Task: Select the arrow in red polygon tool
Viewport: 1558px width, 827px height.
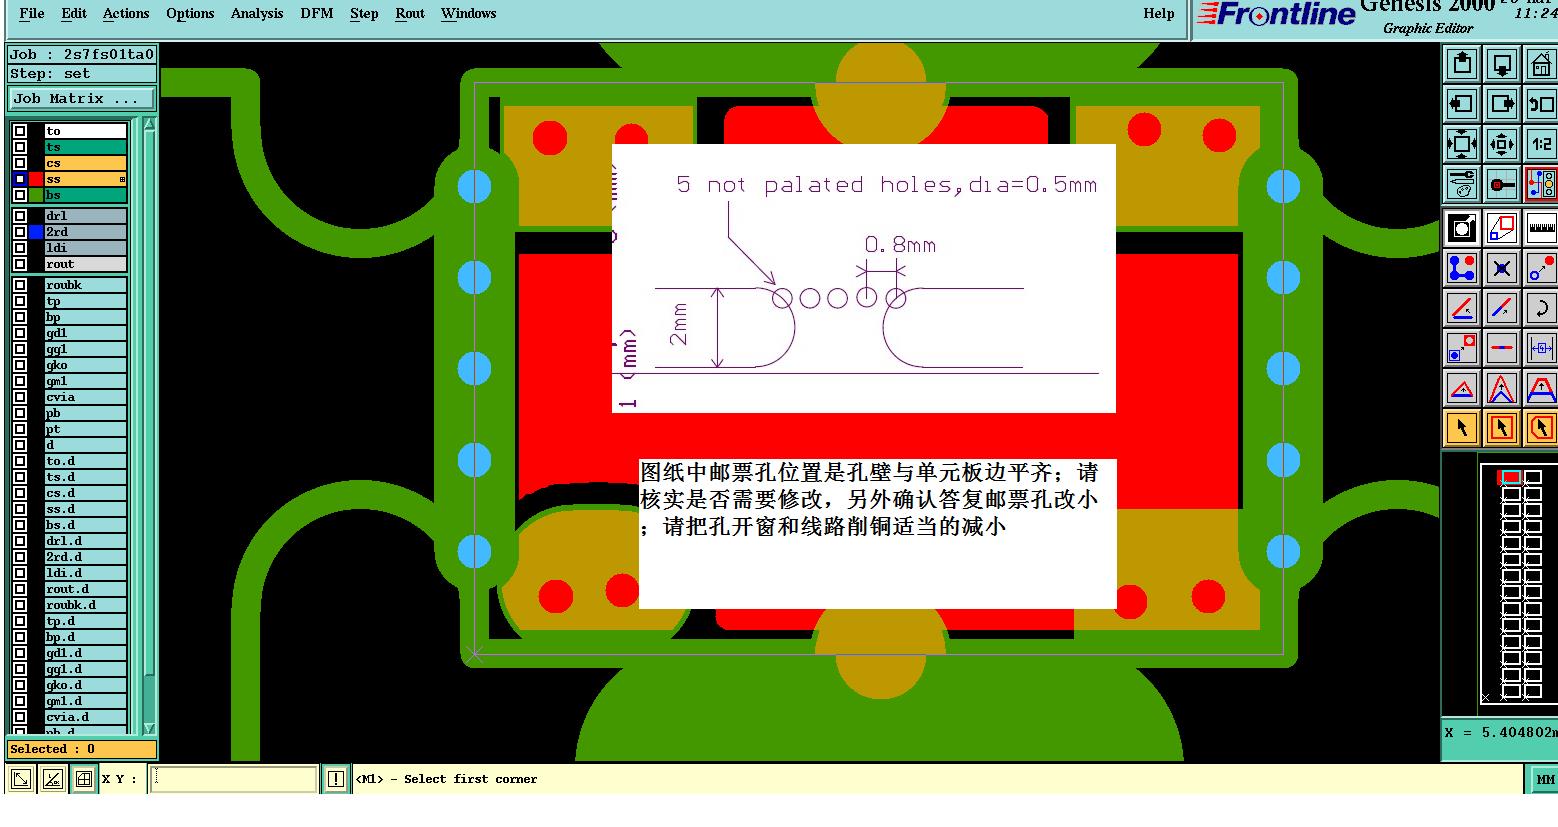Action: 1541,429
